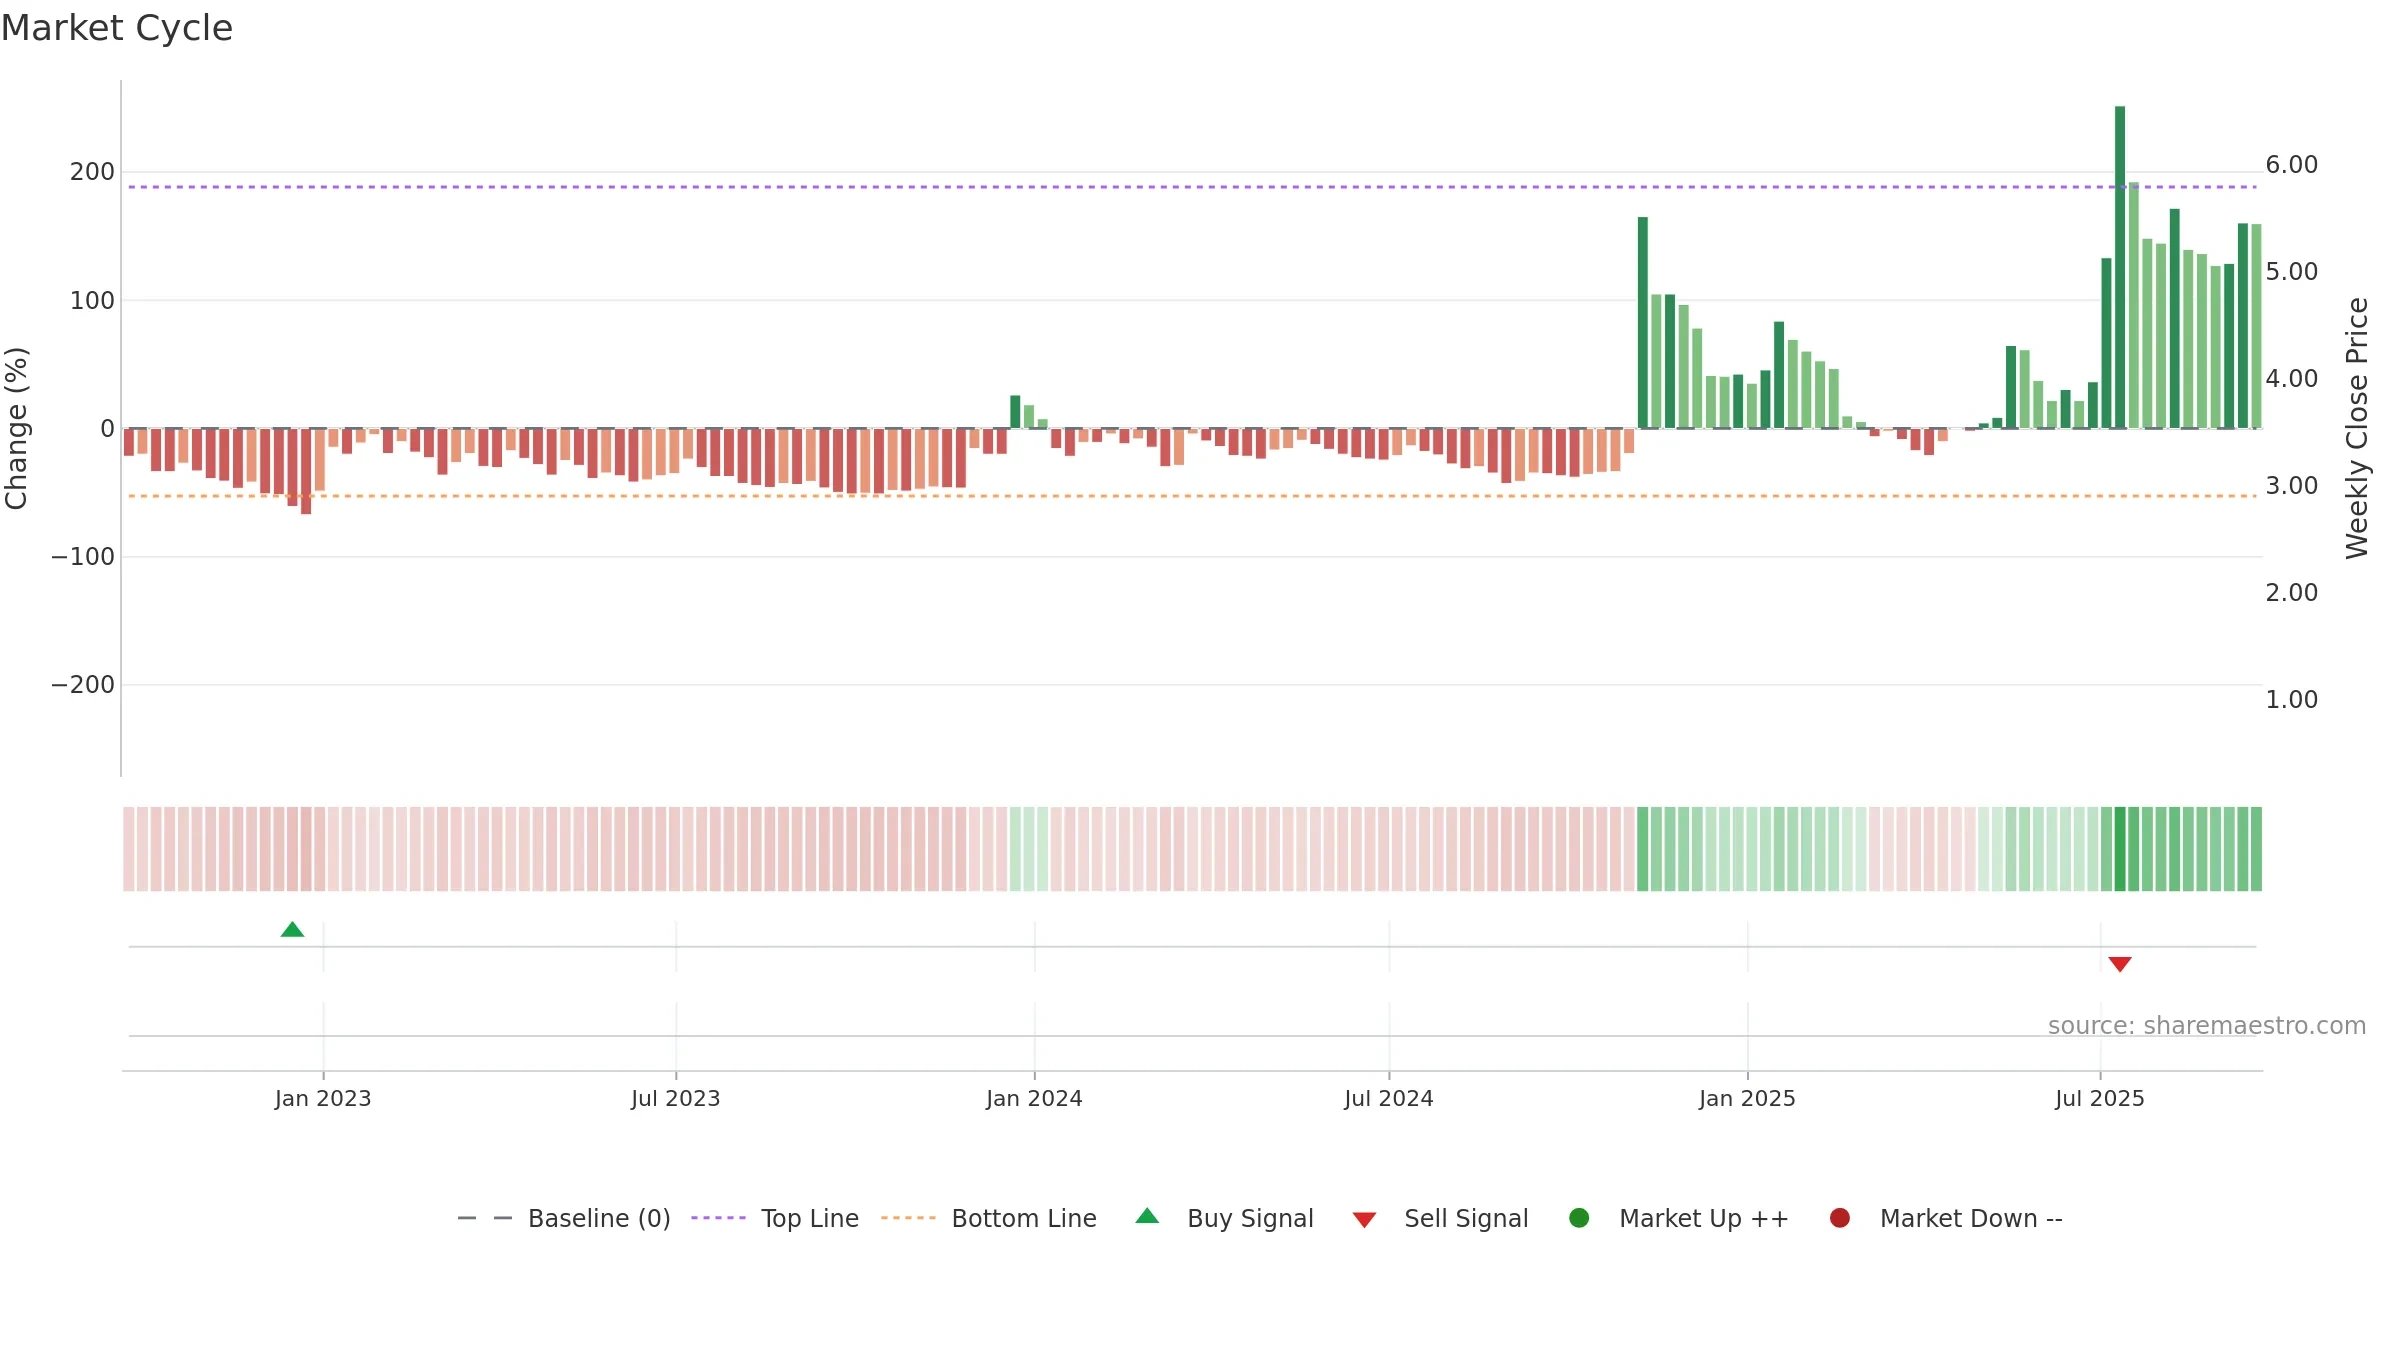The height and width of the screenshot is (1350, 2400).
Task: Toggle the Top Line legend entry
Action: 775,1218
